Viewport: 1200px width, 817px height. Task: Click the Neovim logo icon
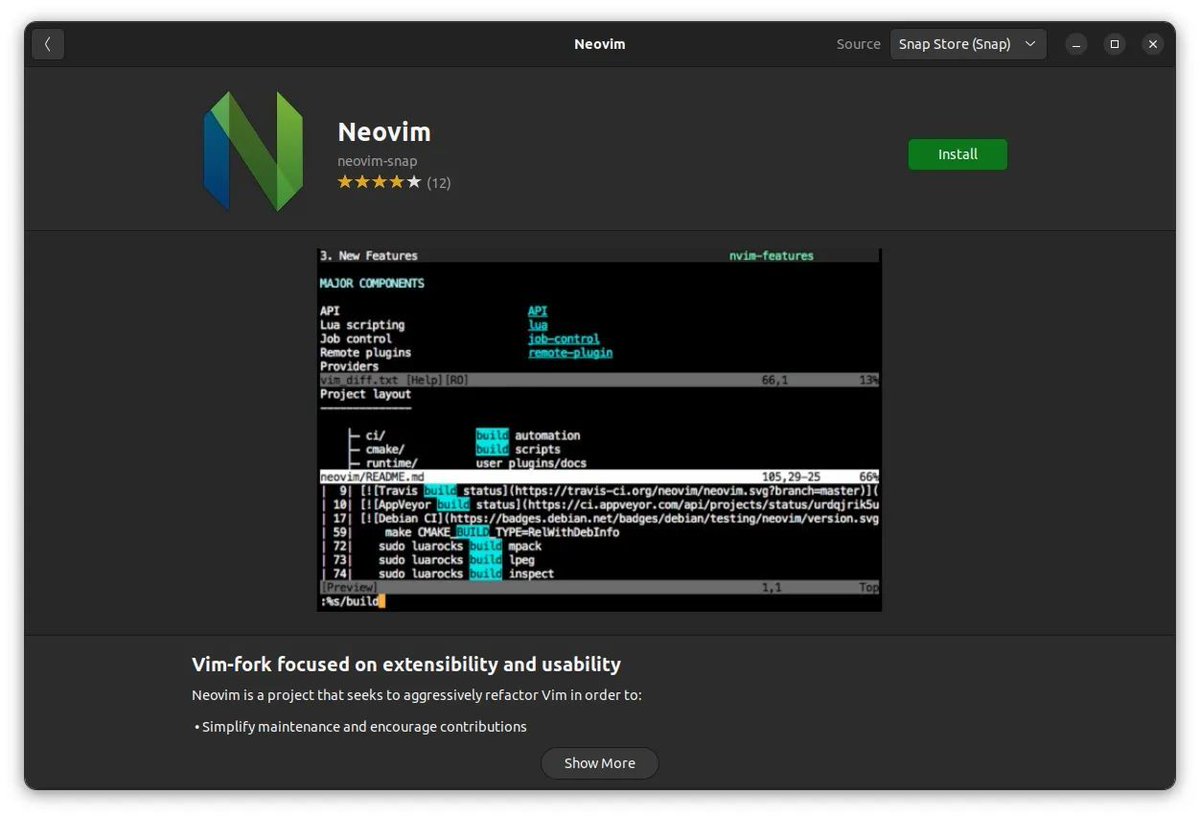pos(253,151)
